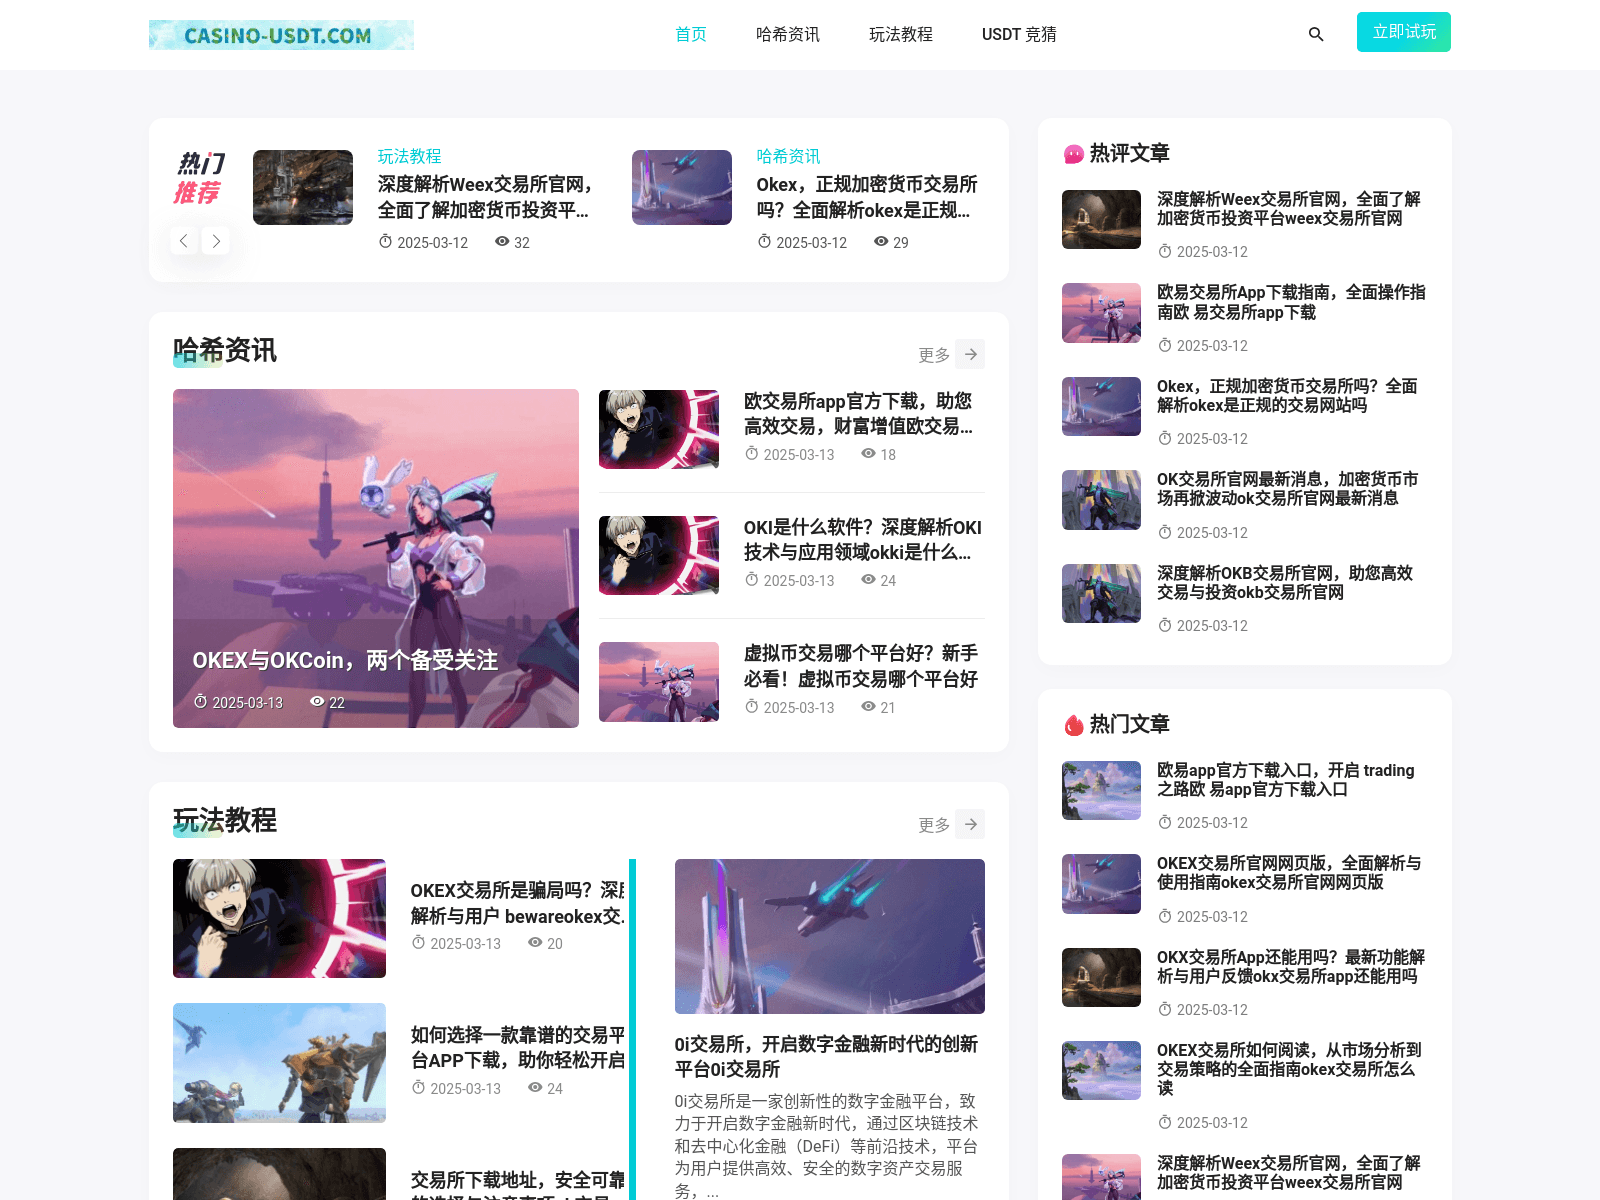Open sidebar article OKEX交易所官网网页版

[x=1289, y=873]
